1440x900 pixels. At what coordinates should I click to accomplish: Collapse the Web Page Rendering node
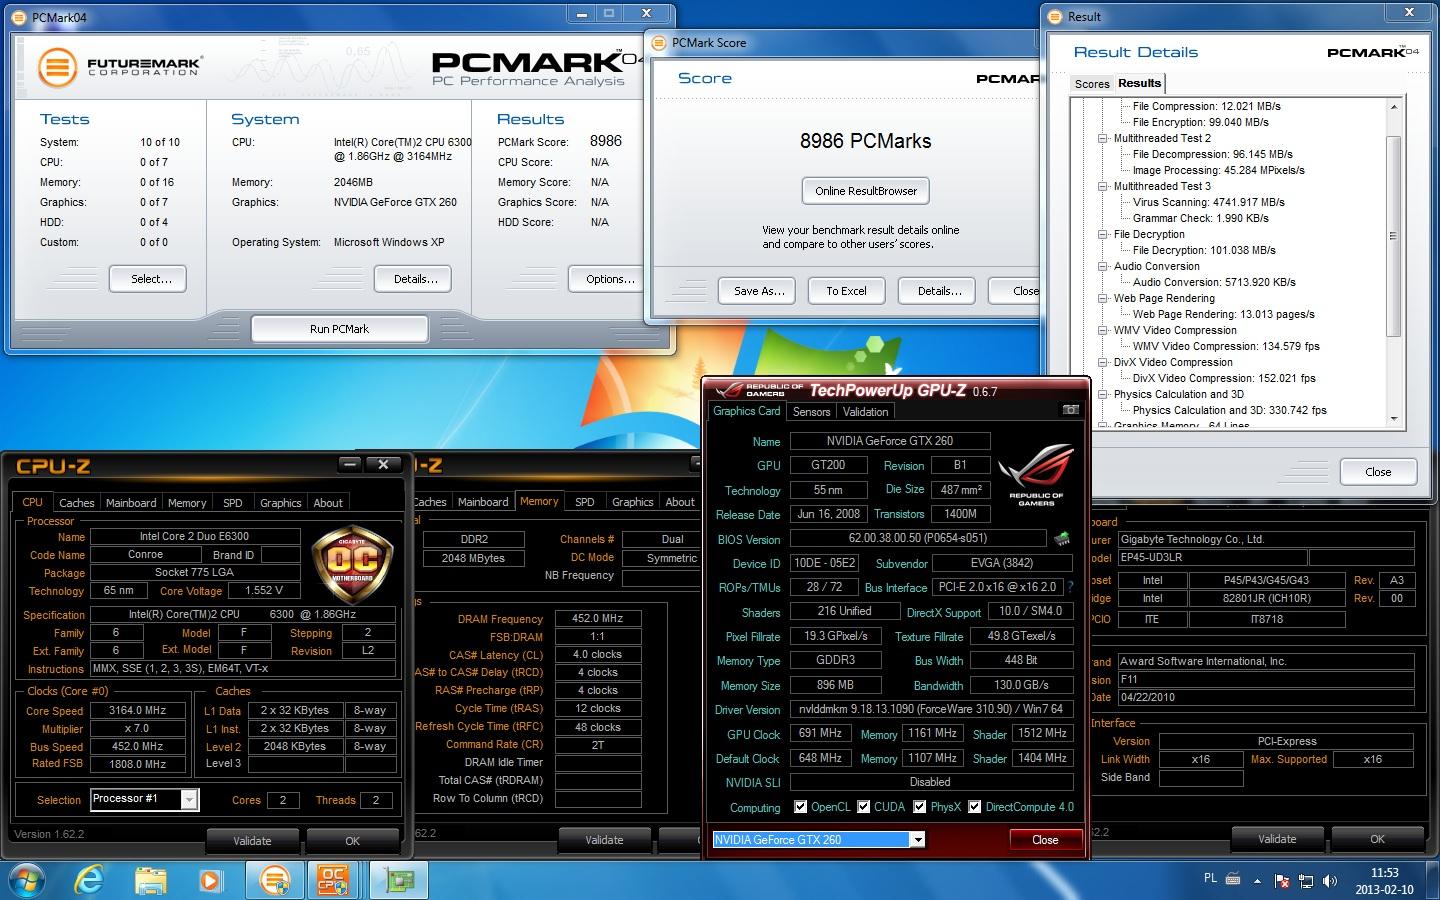pyautogui.click(x=1102, y=298)
